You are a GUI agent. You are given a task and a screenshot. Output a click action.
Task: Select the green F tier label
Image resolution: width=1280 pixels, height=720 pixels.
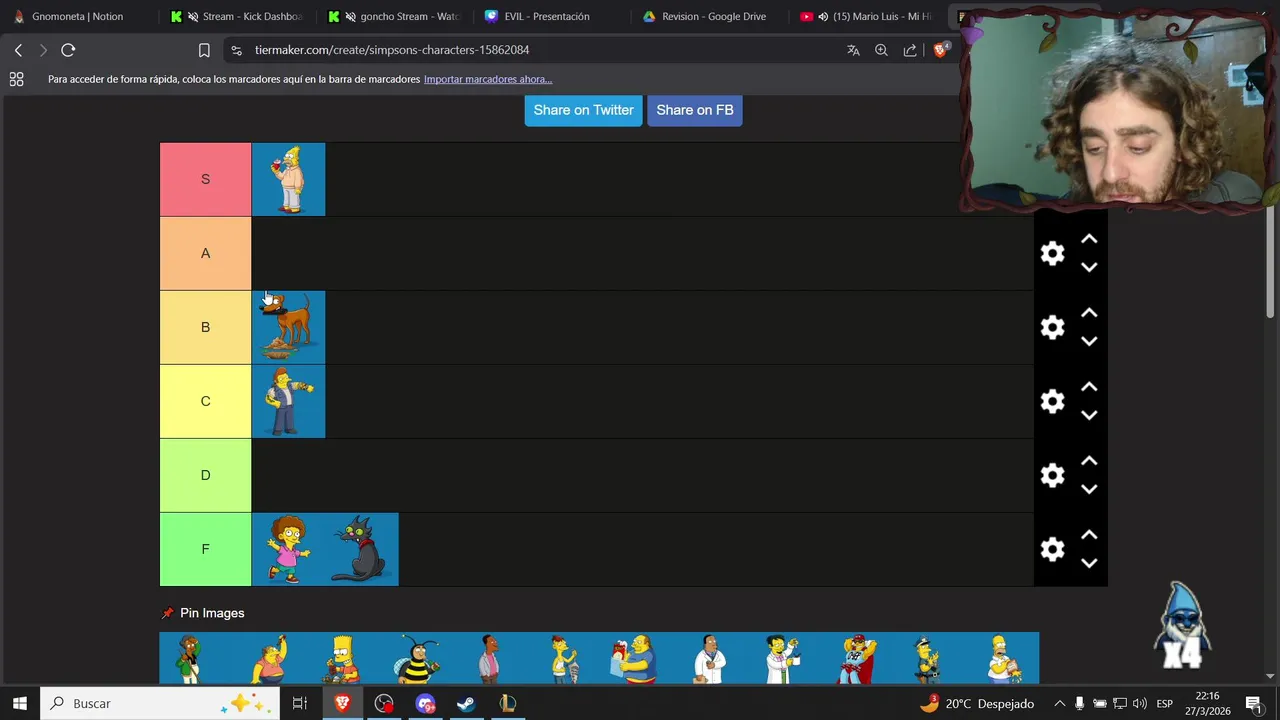click(205, 549)
